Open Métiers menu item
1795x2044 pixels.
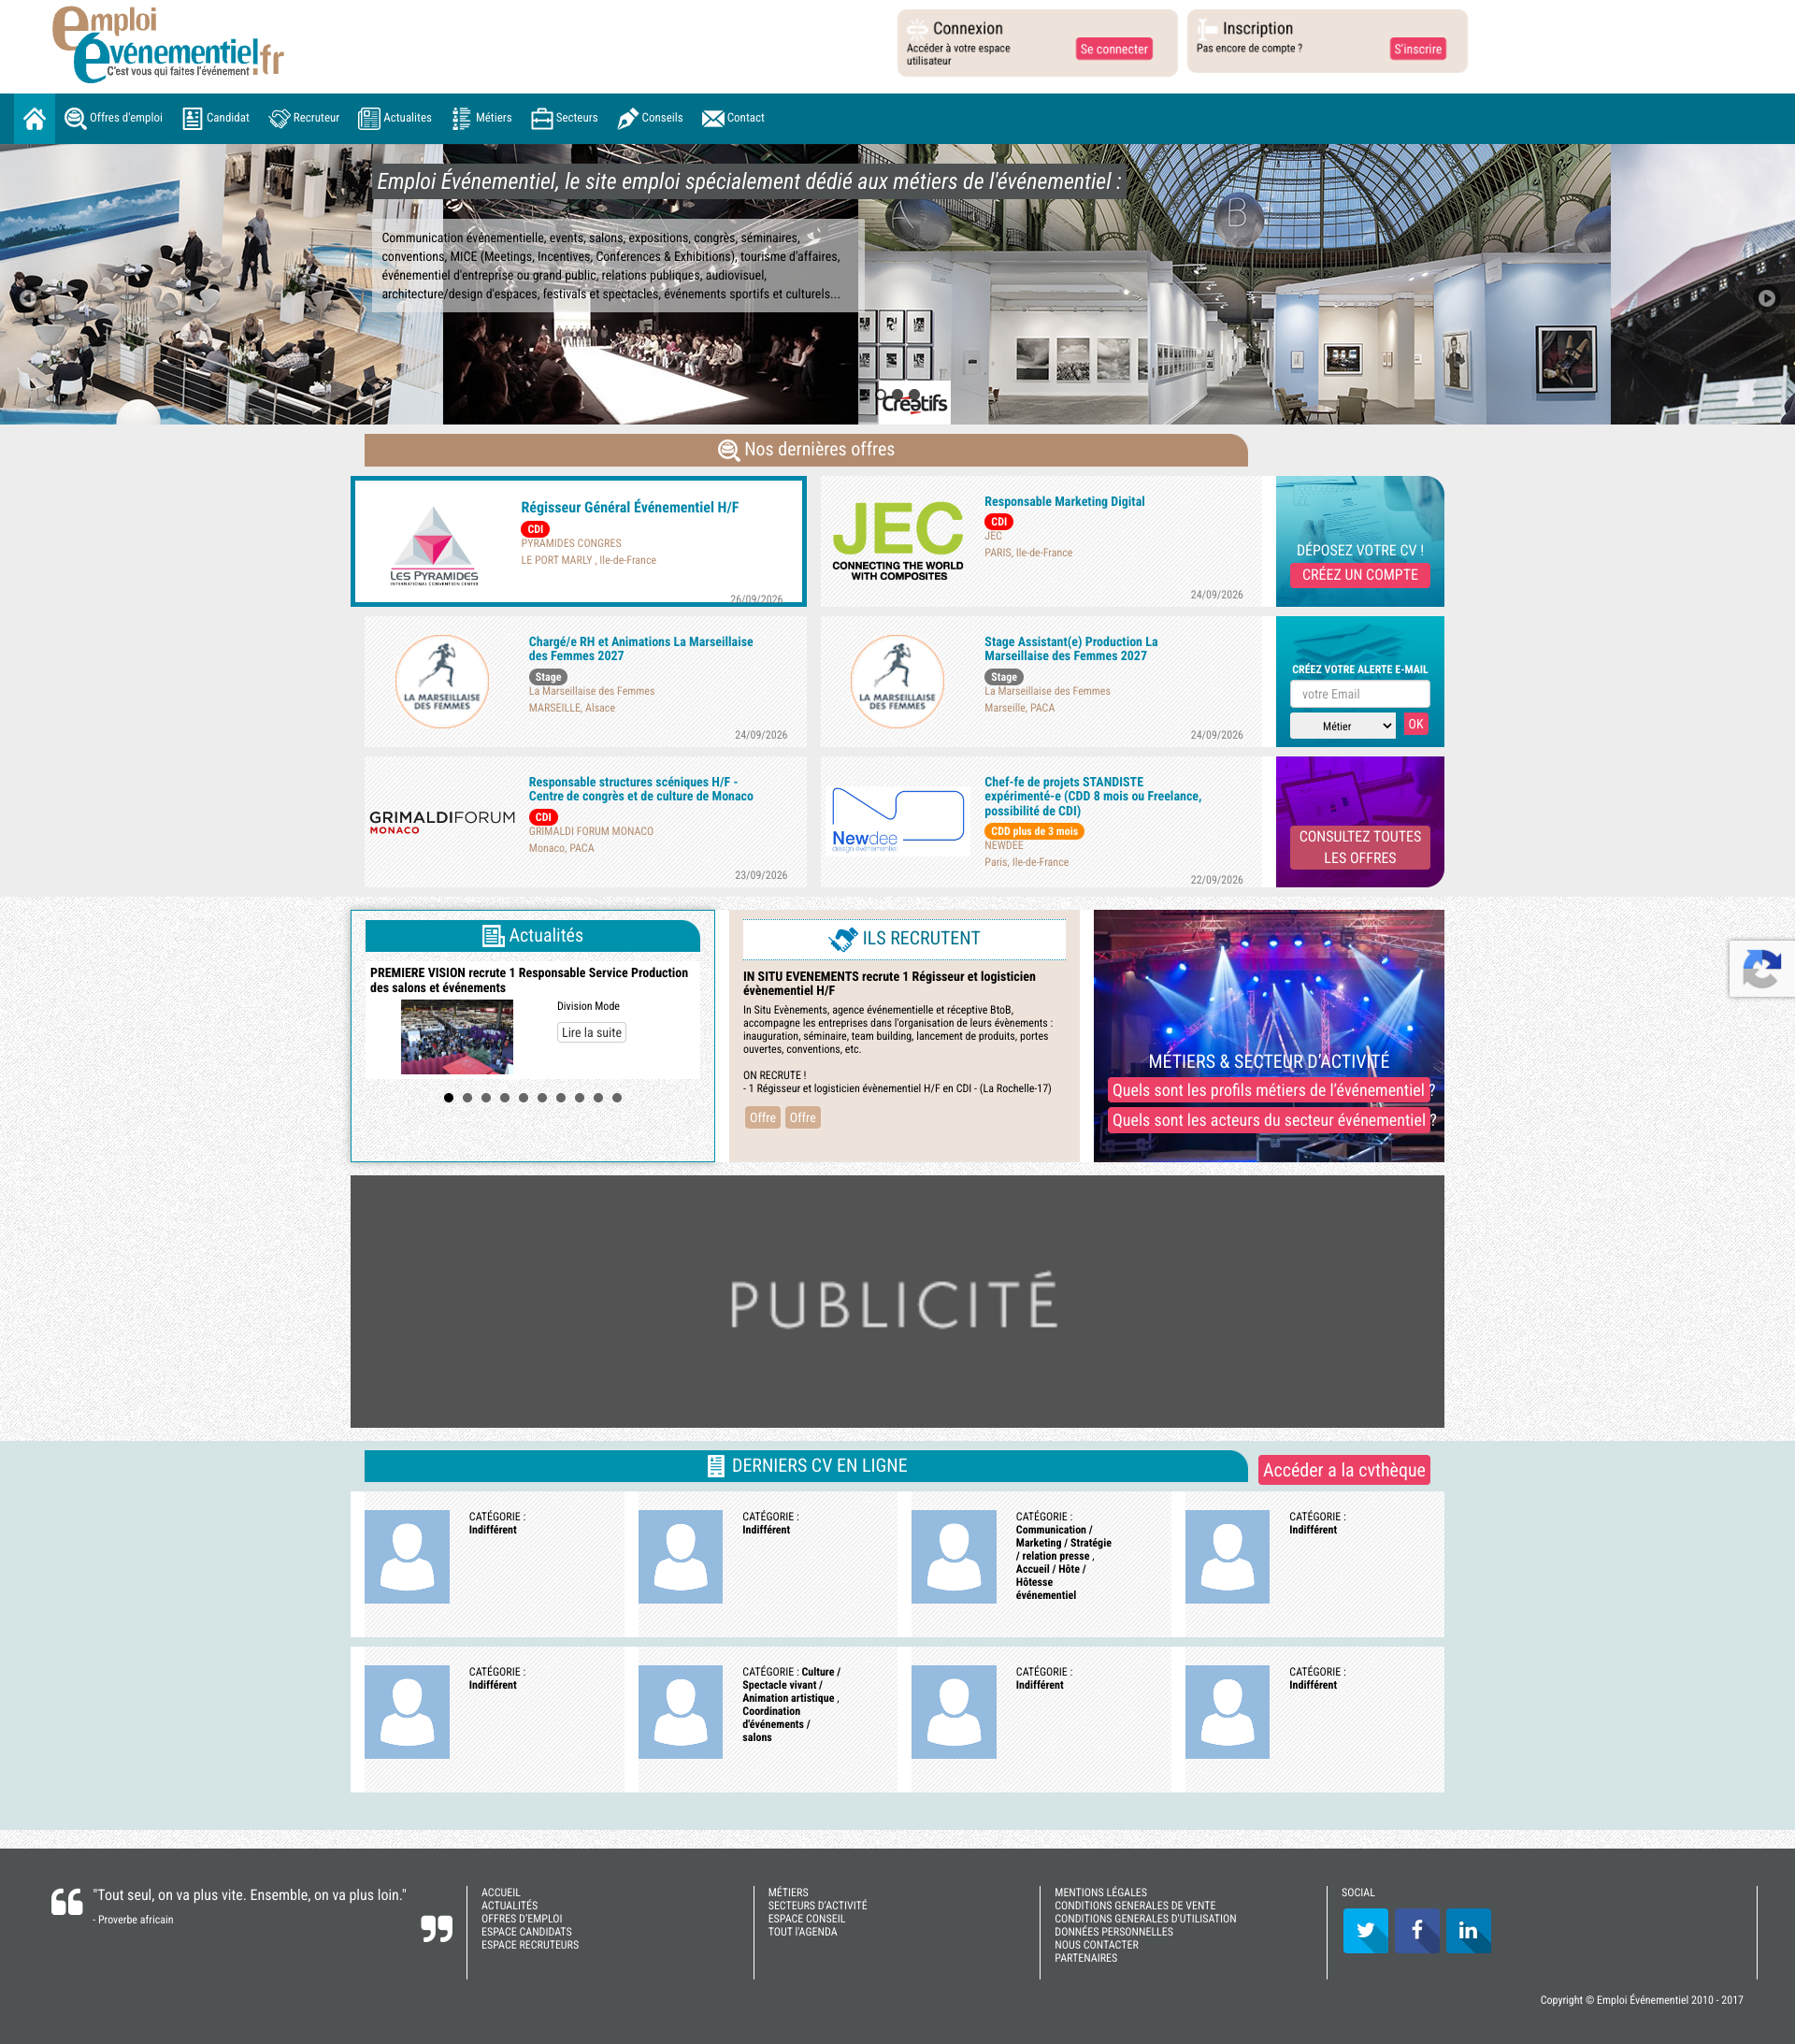[x=482, y=118]
